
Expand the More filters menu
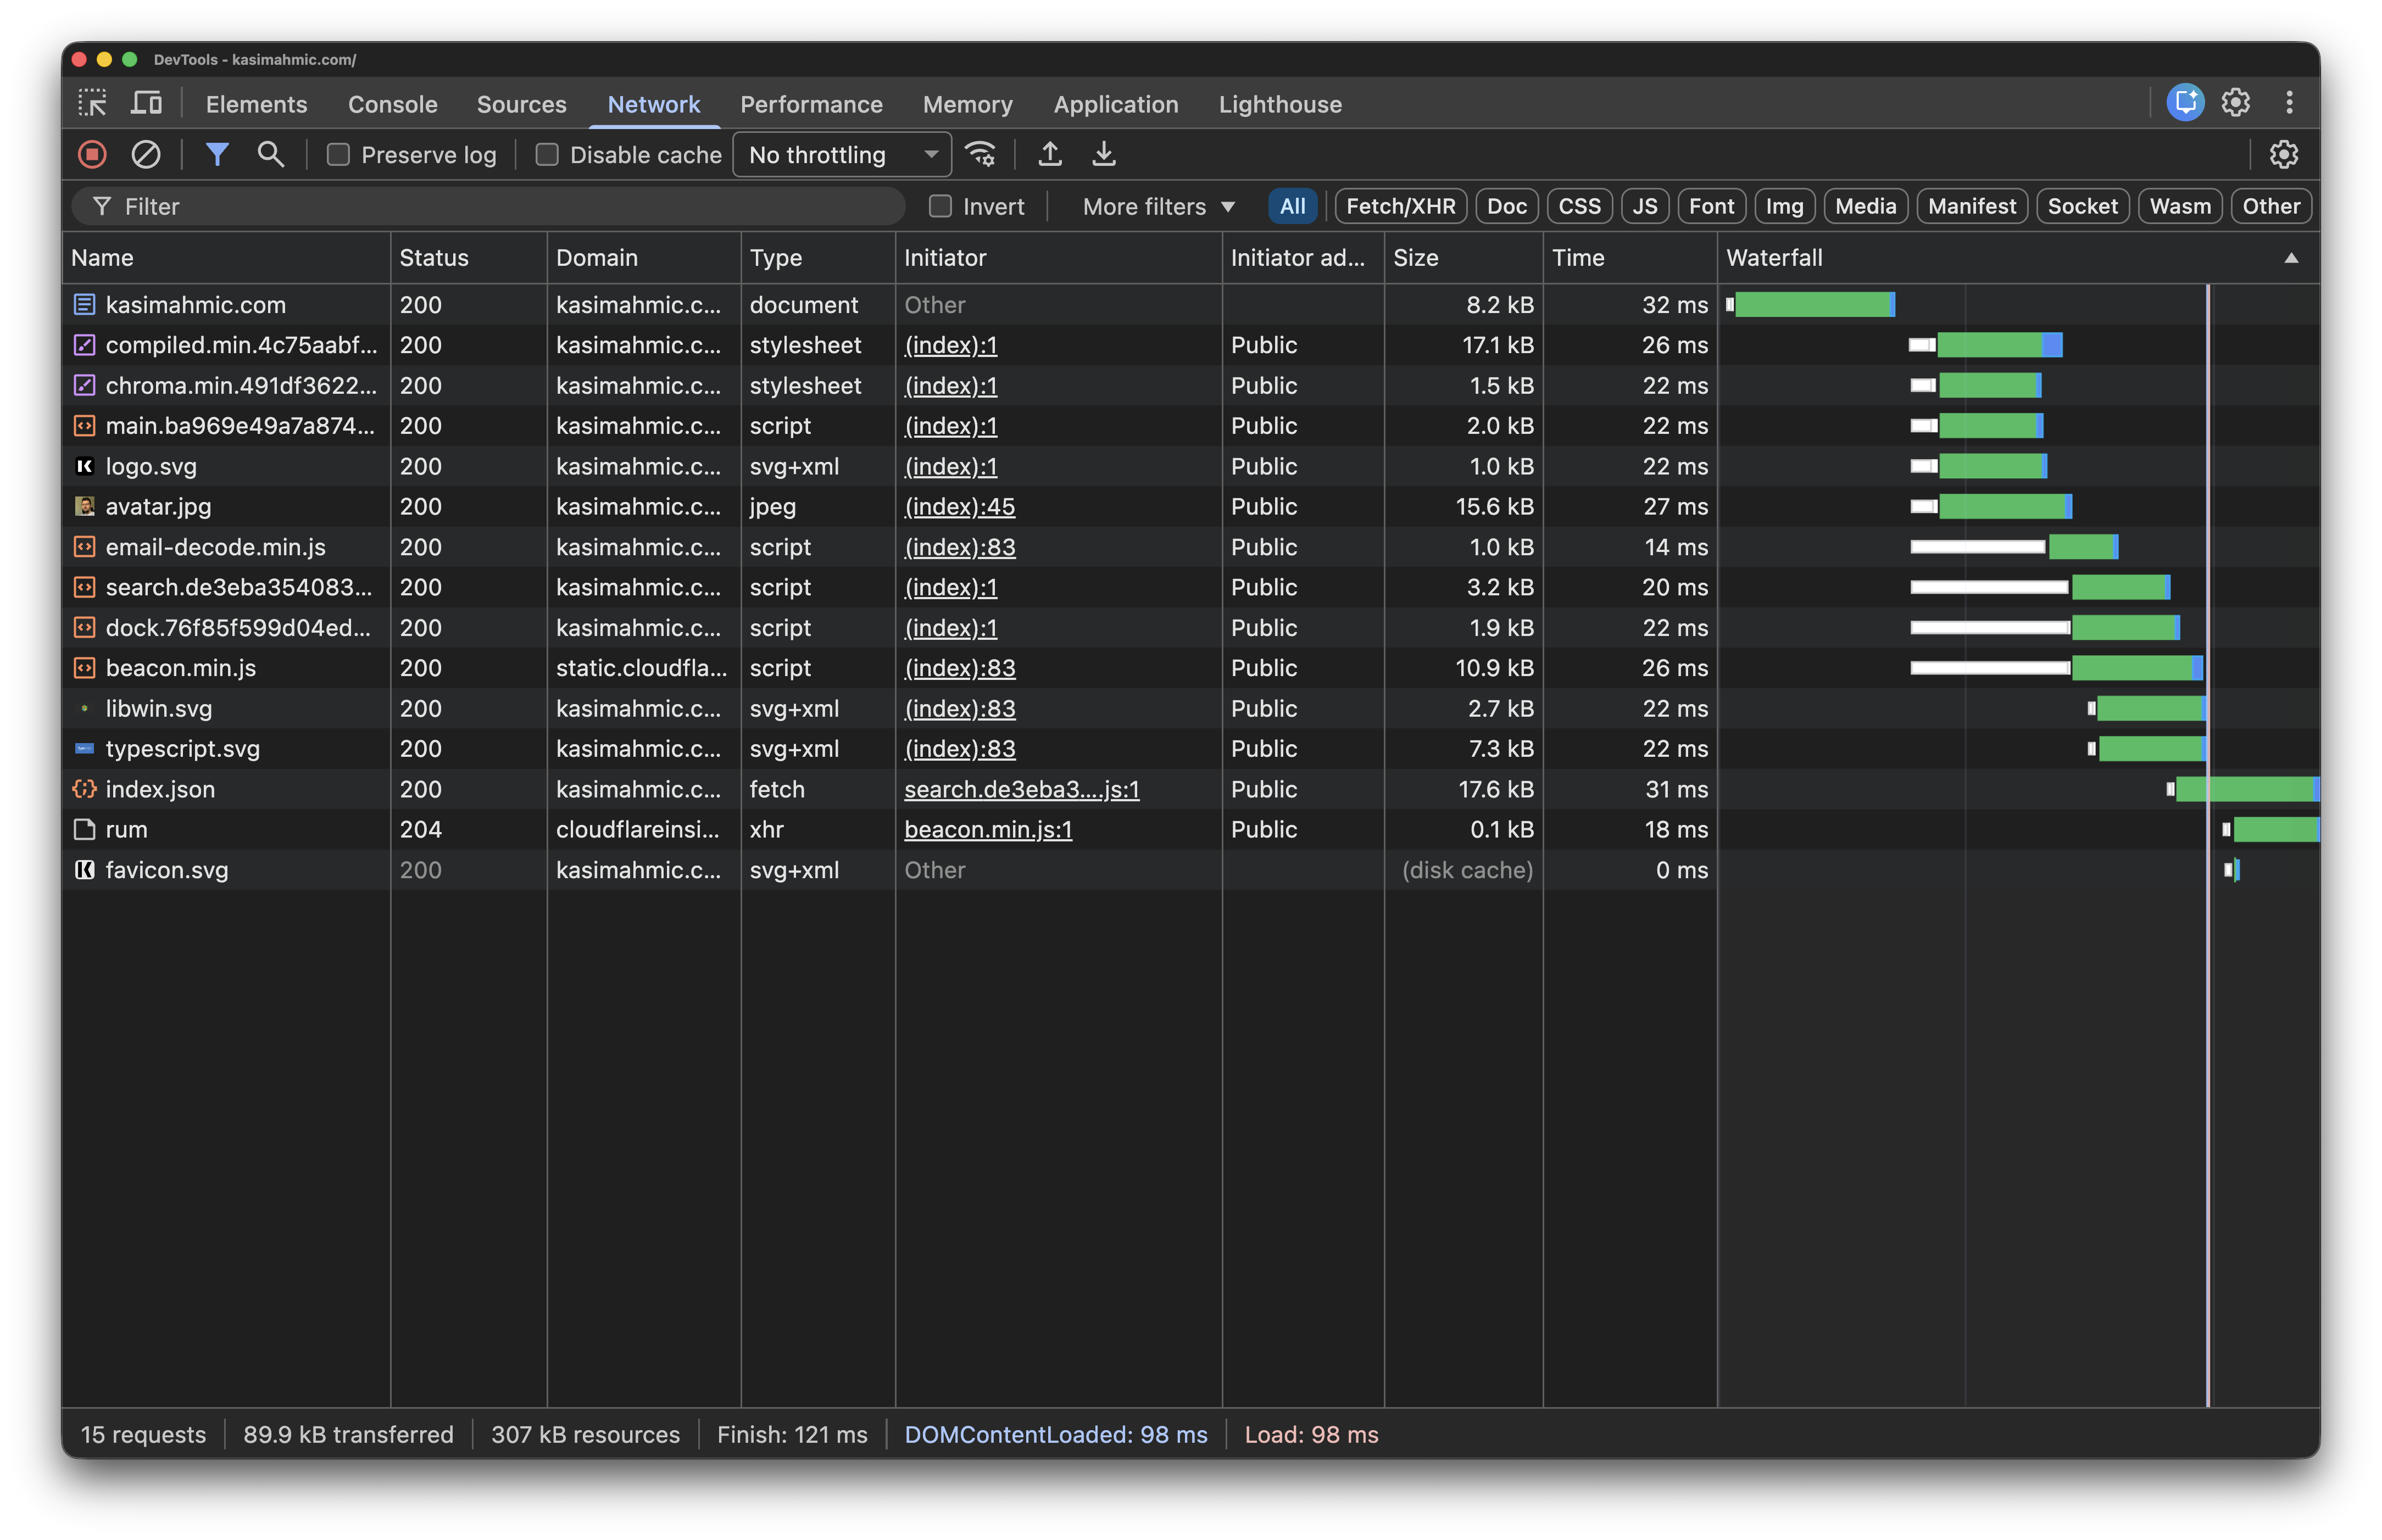1157,206
